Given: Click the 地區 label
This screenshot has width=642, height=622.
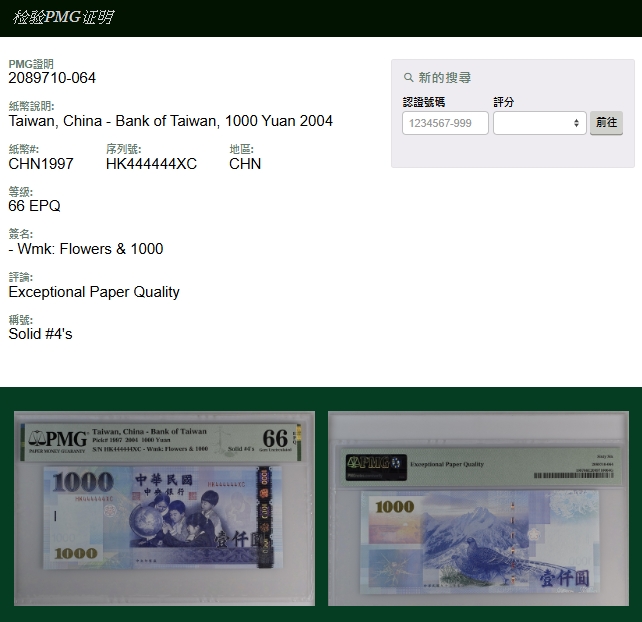Looking at the screenshot, I should coord(241,149).
